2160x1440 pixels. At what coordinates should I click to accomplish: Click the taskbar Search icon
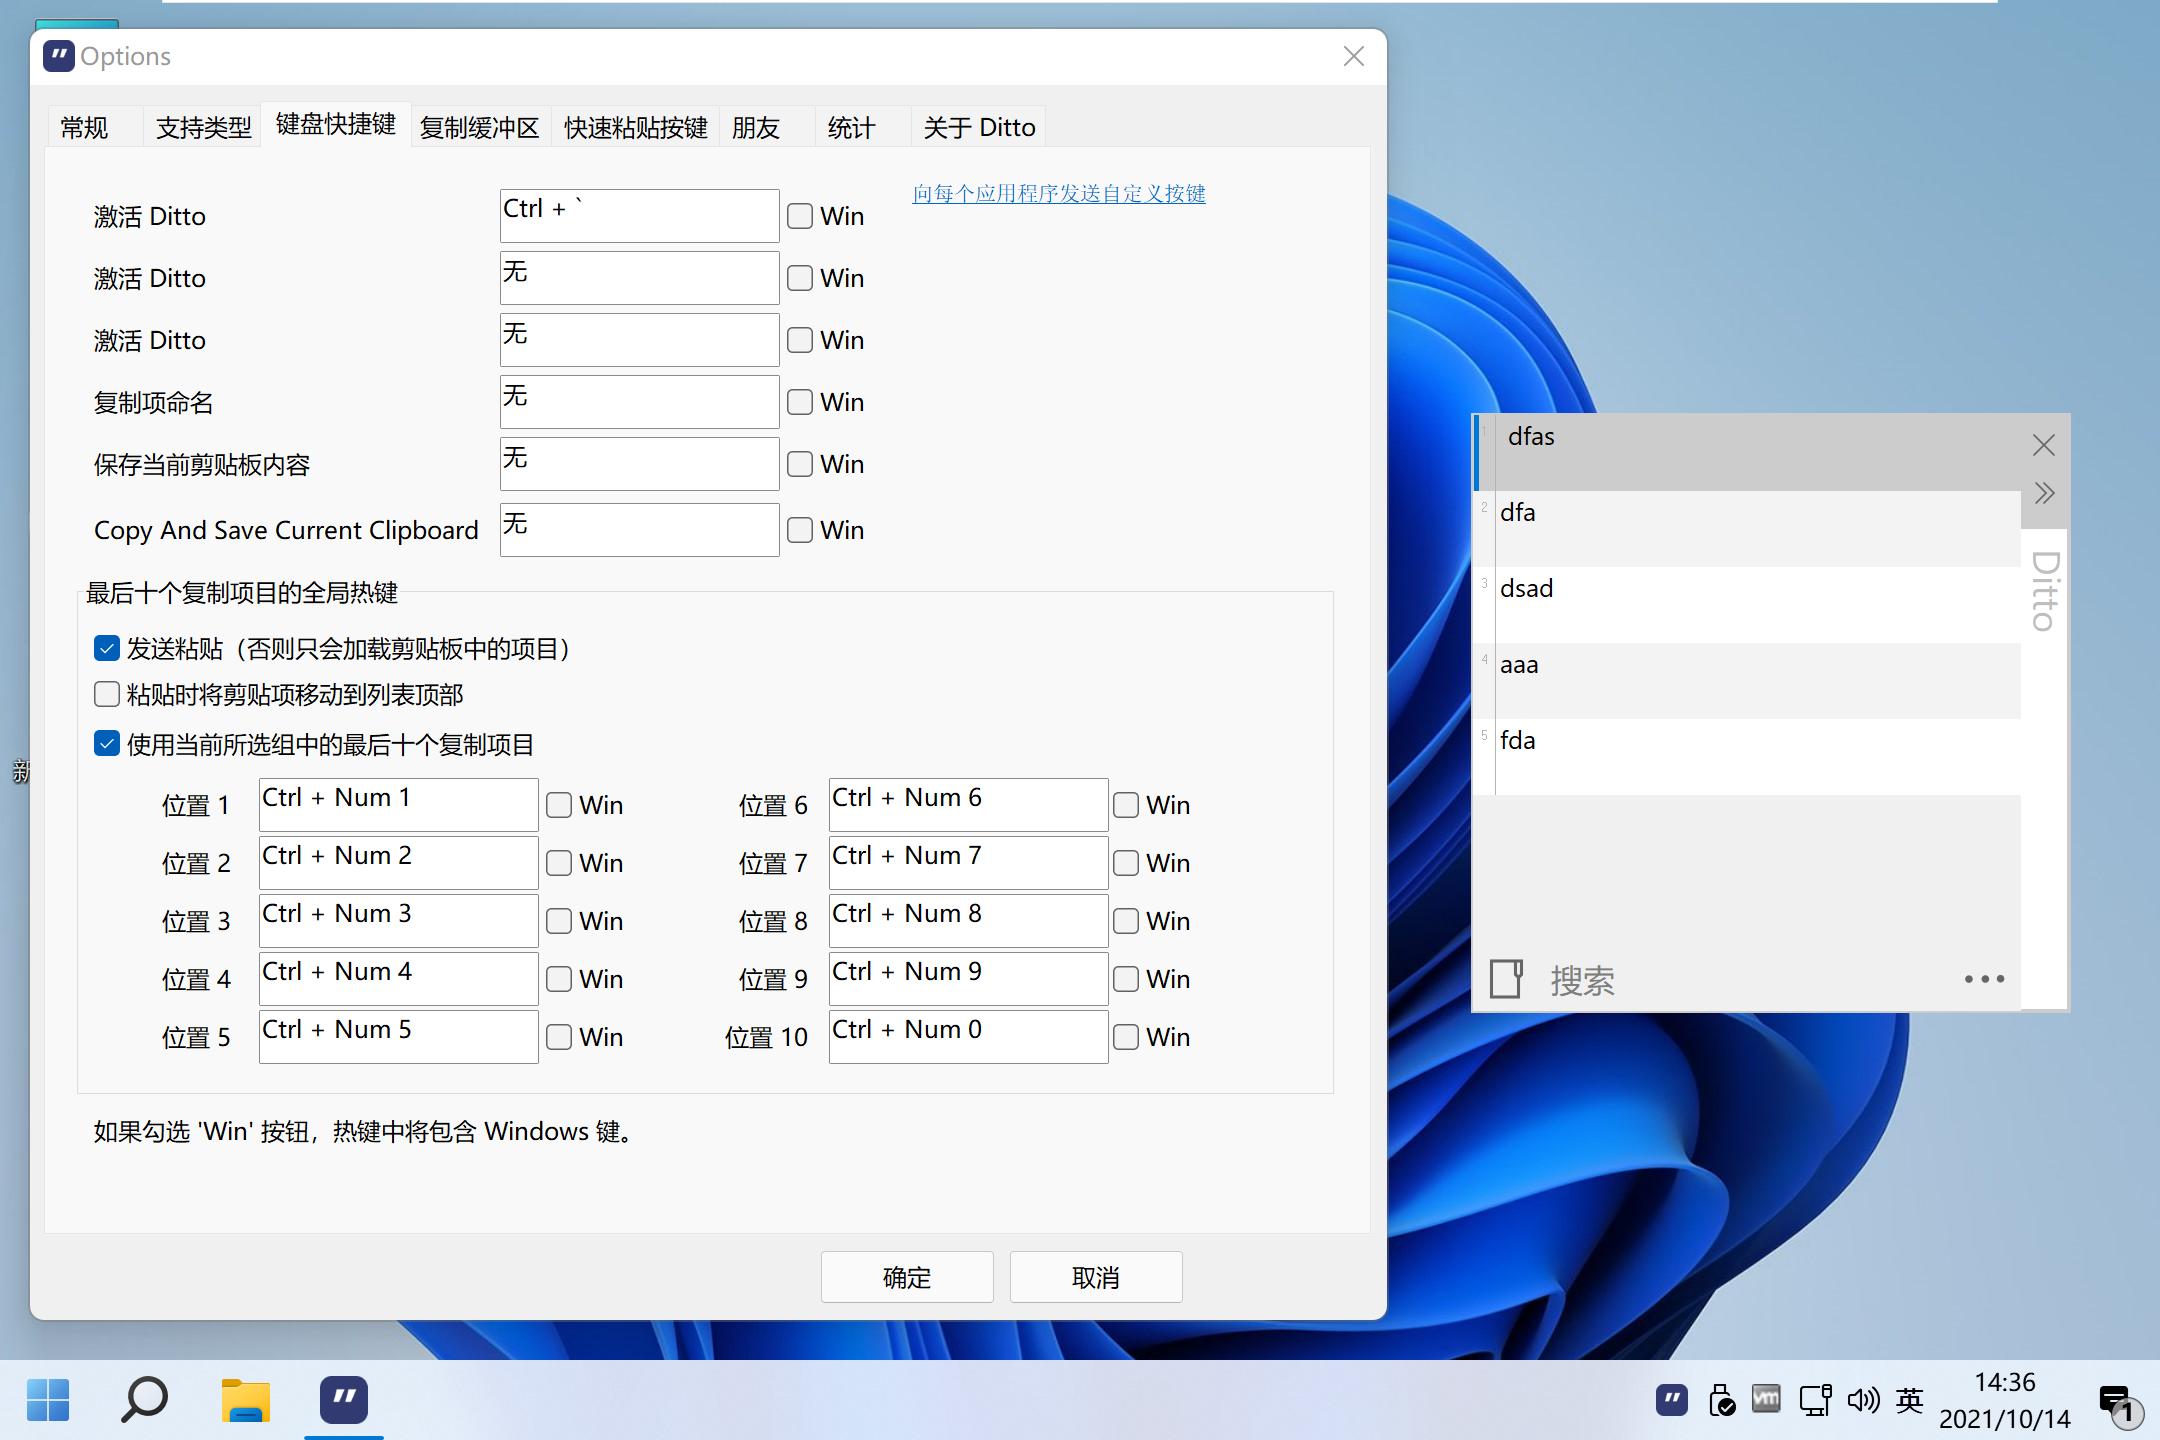pyautogui.click(x=144, y=1400)
